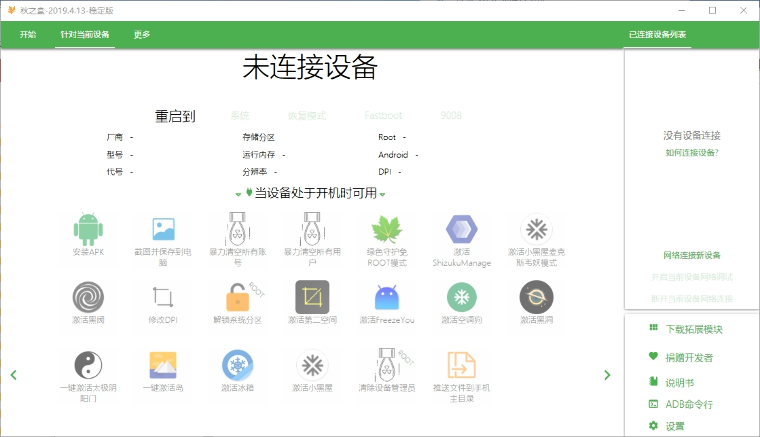760x437 pixels.
Task: Reboot to 系统 option
Action: (x=240, y=115)
